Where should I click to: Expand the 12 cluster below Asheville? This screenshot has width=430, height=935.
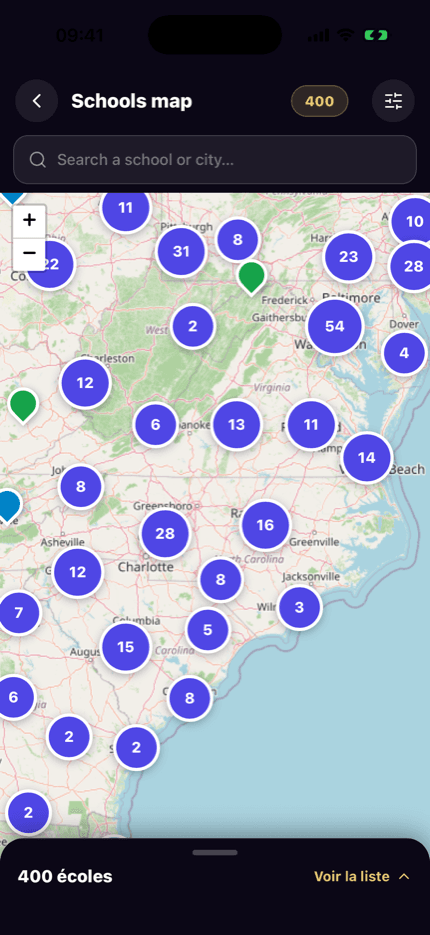click(78, 572)
